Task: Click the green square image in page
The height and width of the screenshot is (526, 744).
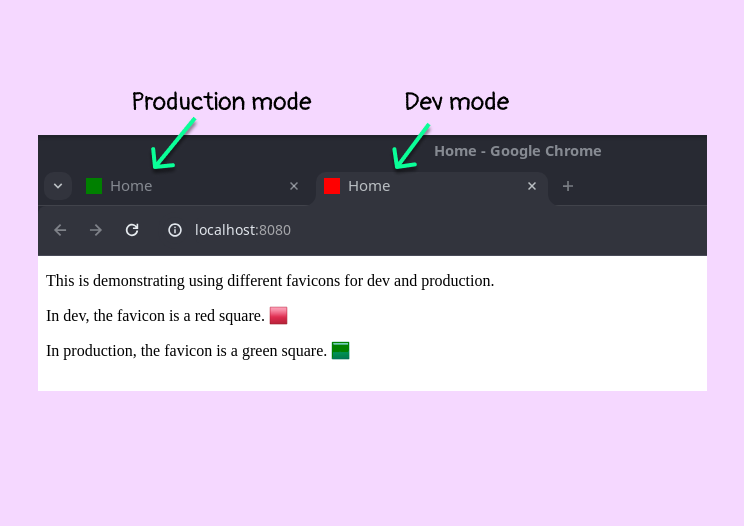Action: [x=340, y=351]
